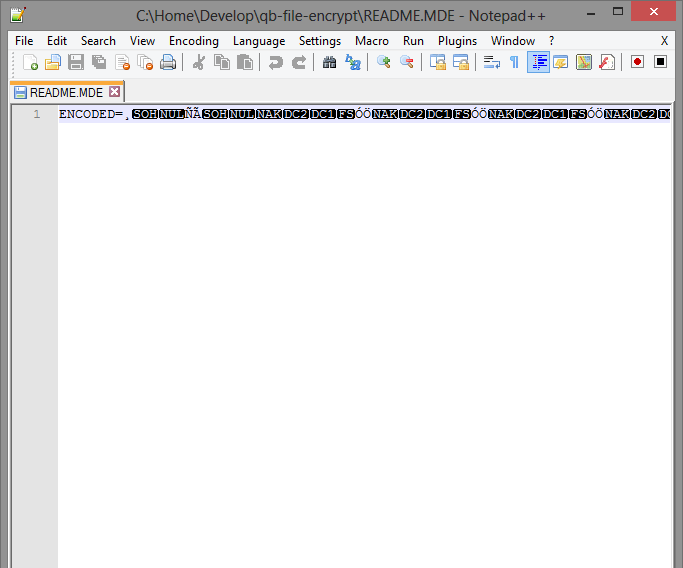The width and height of the screenshot is (683, 568).
Task: Close README.MDE tab with its X
Action: click(115, 91)
